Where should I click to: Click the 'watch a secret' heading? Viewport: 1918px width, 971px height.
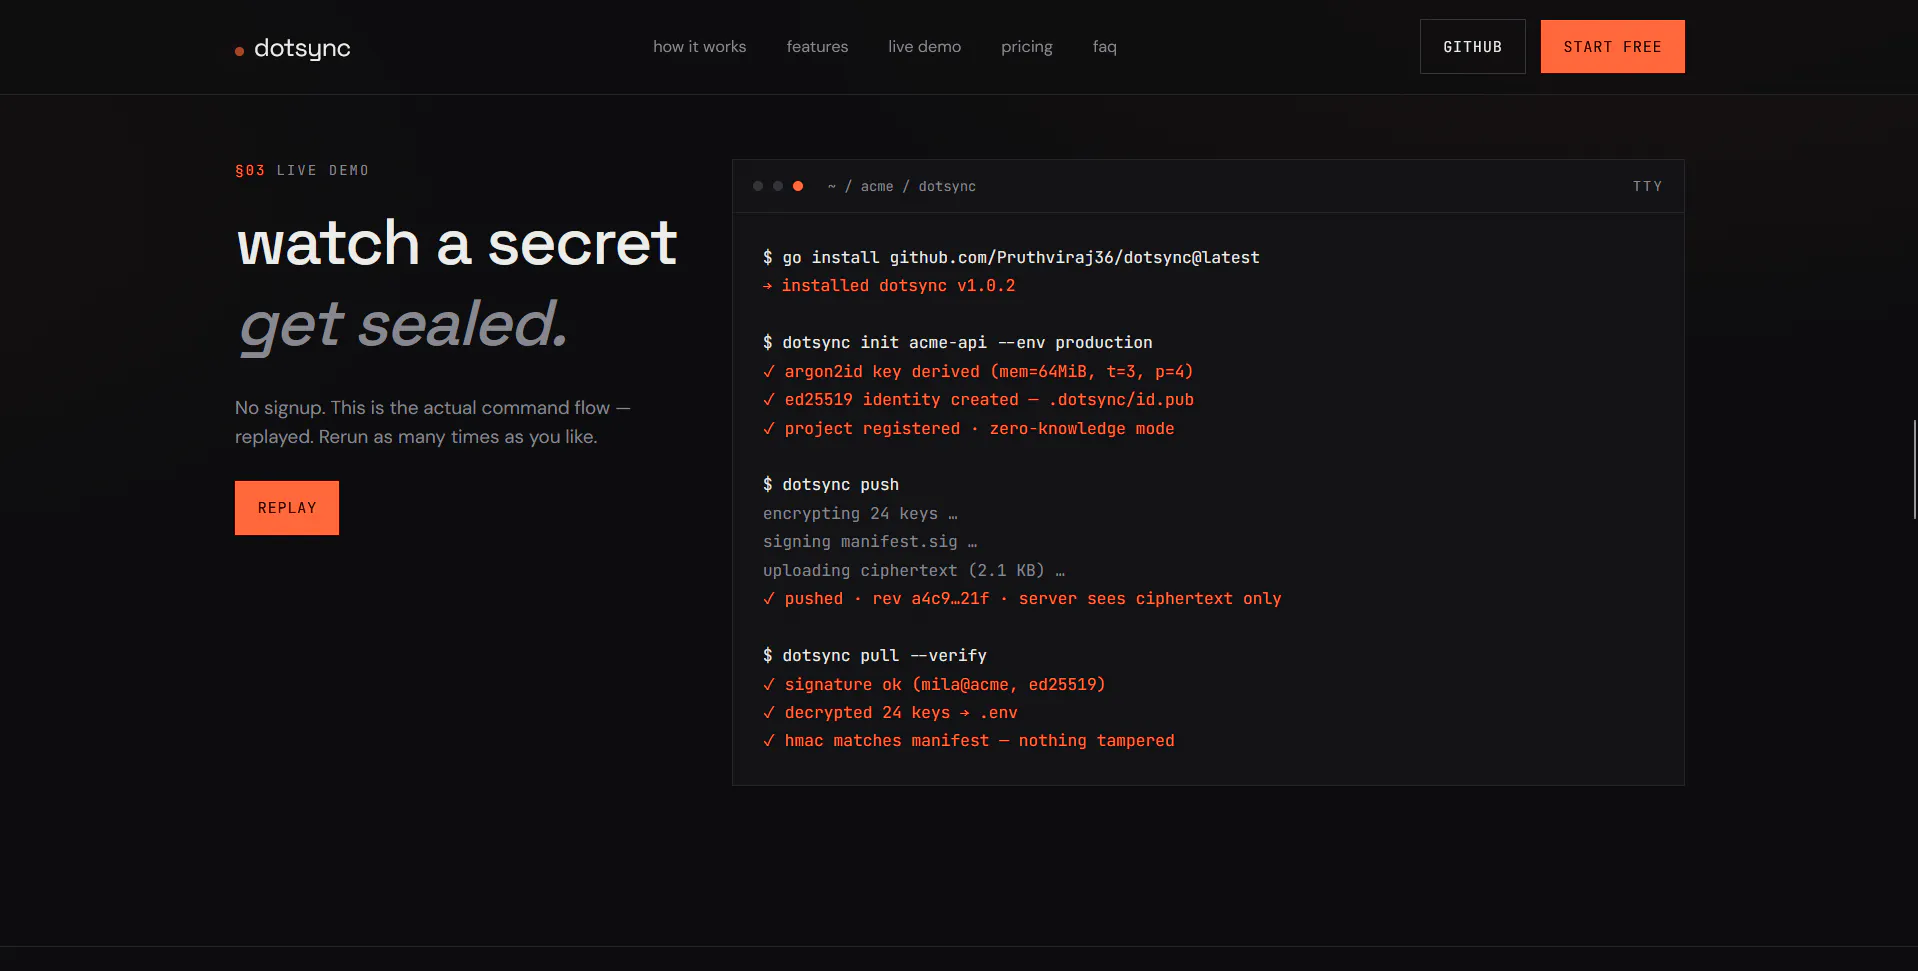(x=457, y=243)
